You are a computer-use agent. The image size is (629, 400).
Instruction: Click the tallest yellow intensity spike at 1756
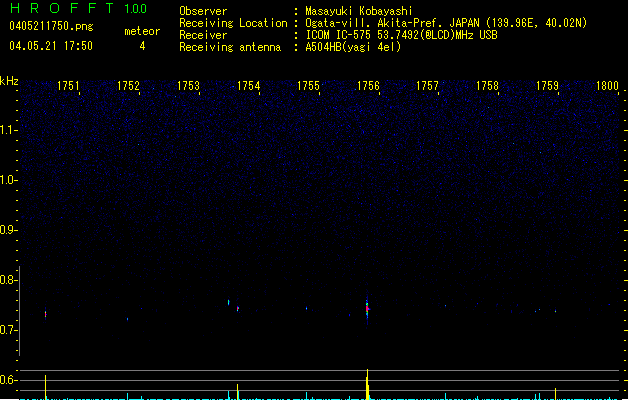367,384
